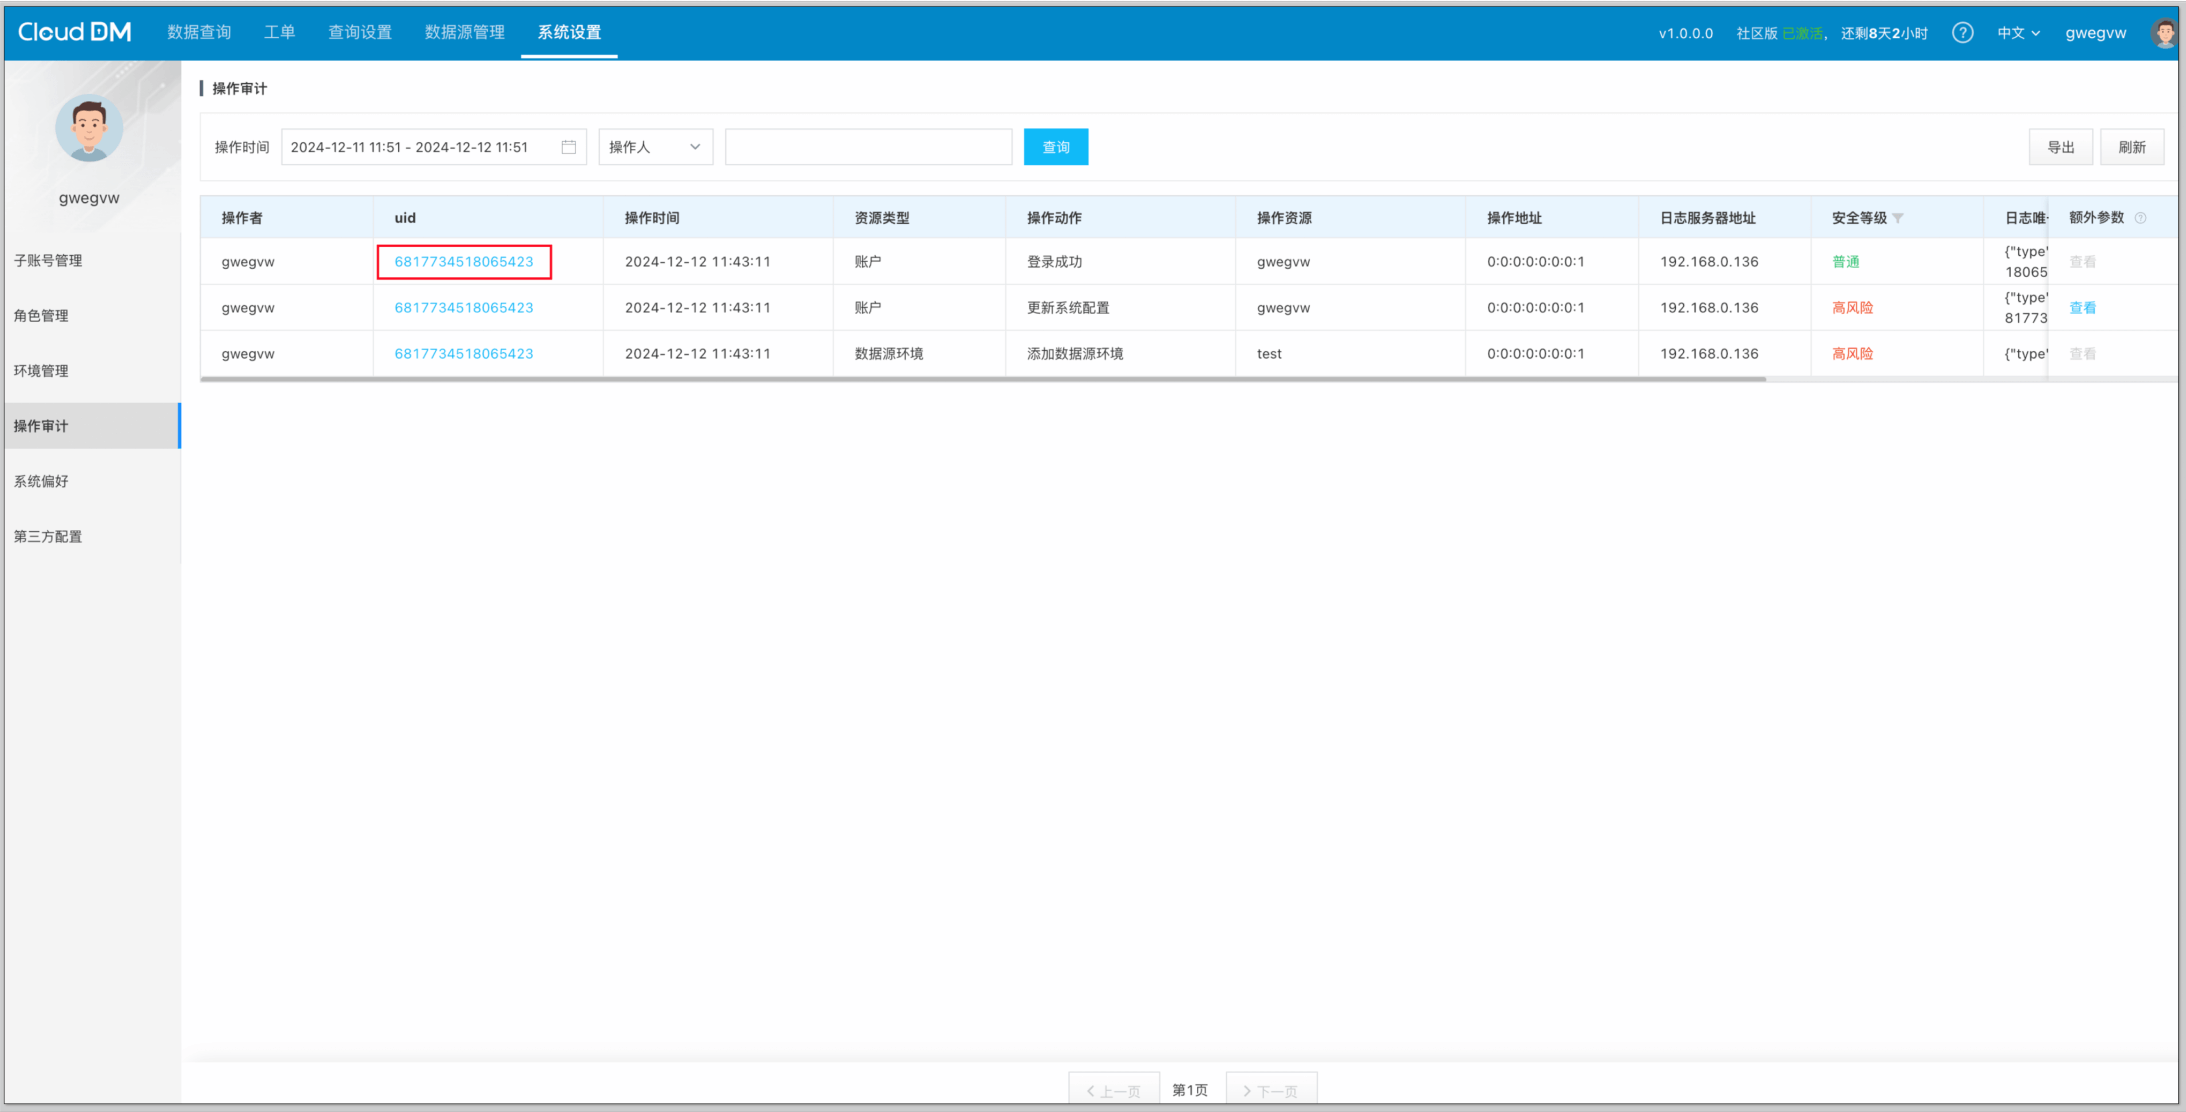Open calendar icon in date range field
The width and height of the screenshot is (2186, 1112).
[568, 147]
